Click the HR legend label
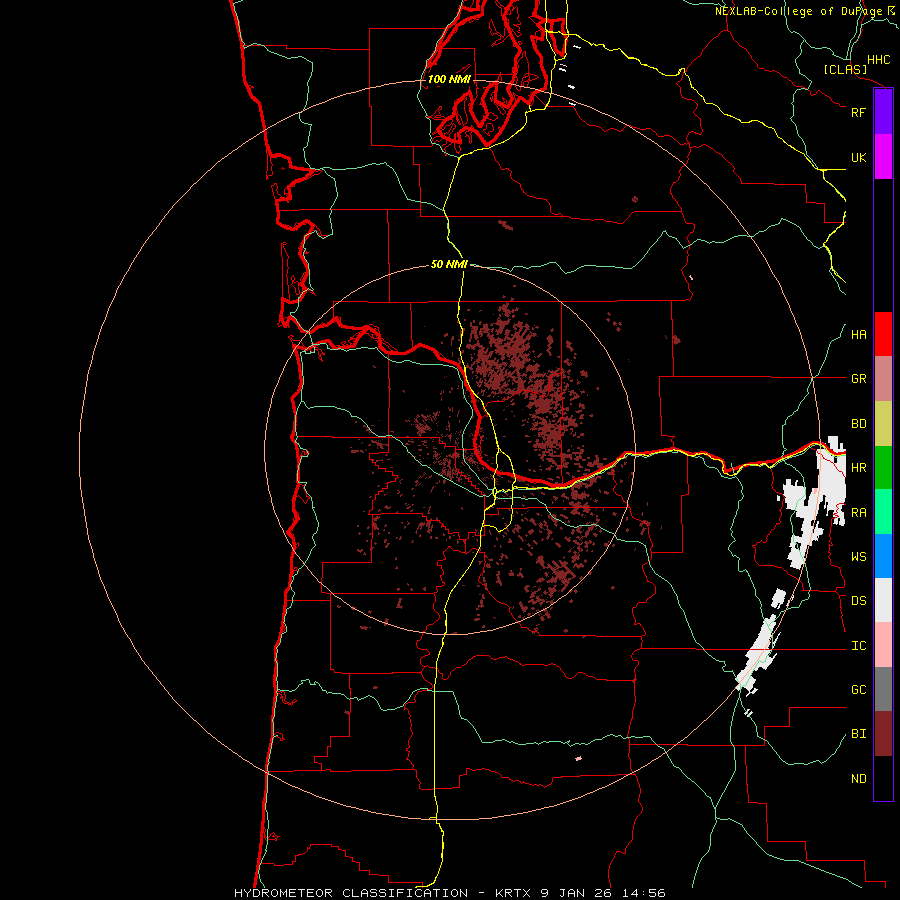 point(858,468)
